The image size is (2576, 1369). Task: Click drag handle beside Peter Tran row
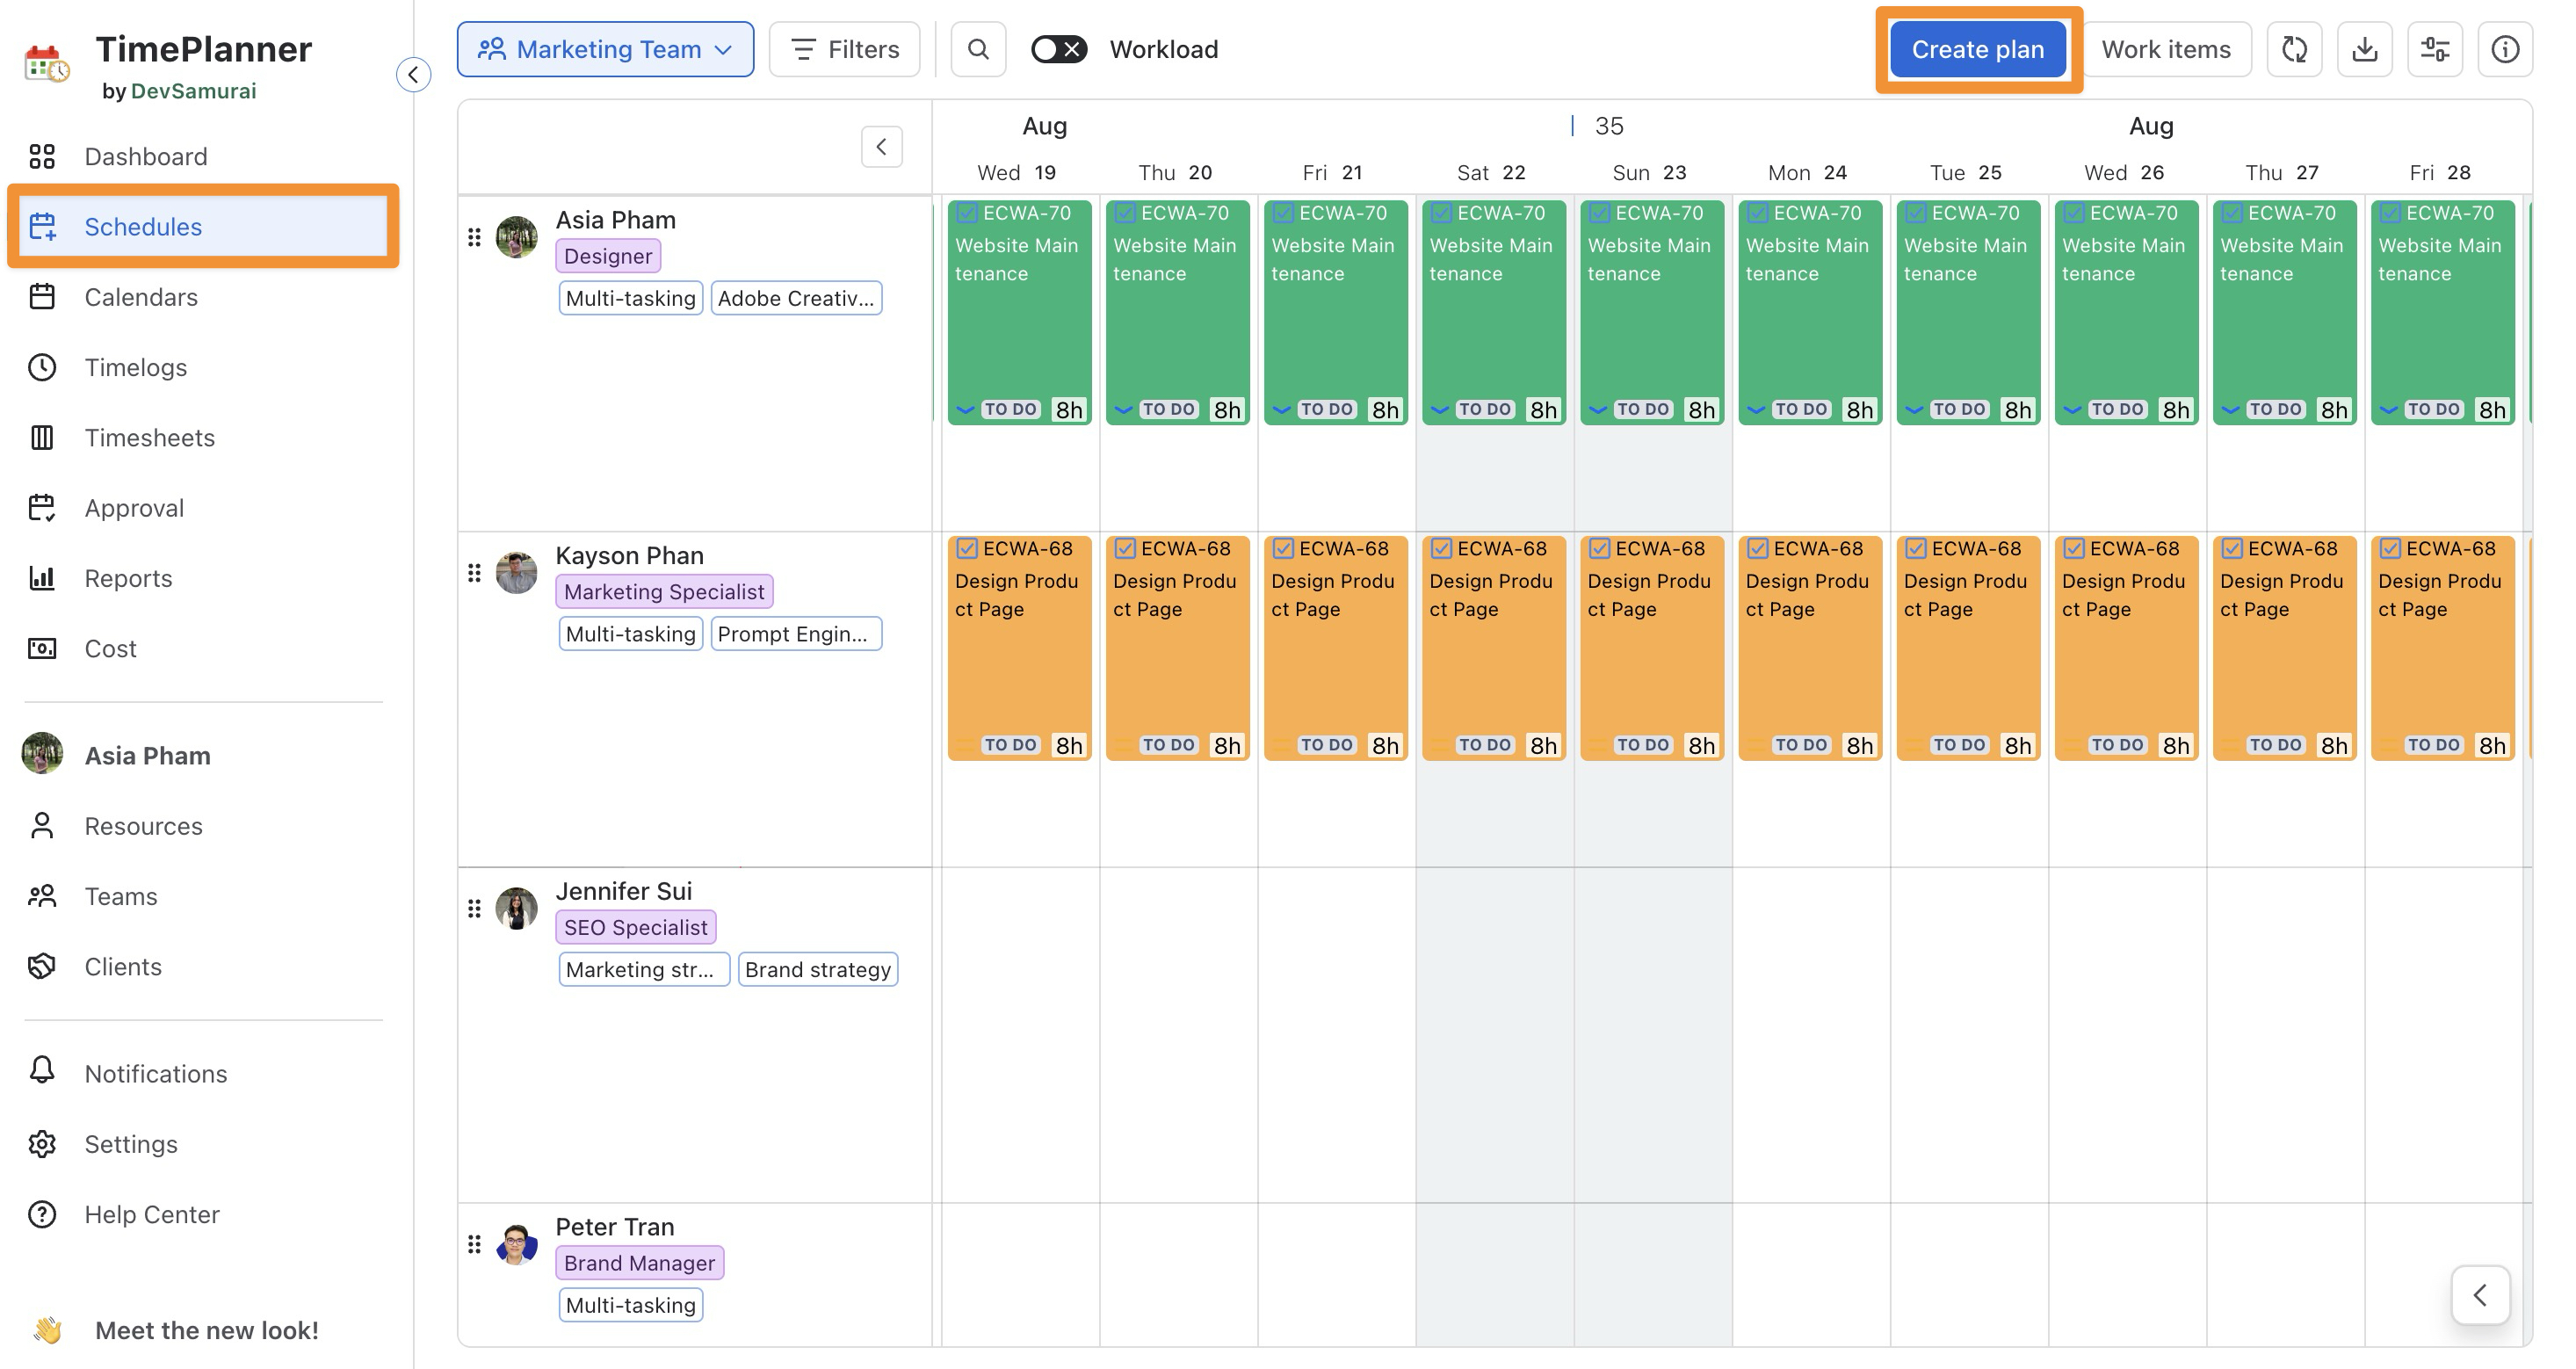(x=474, y=1244)
